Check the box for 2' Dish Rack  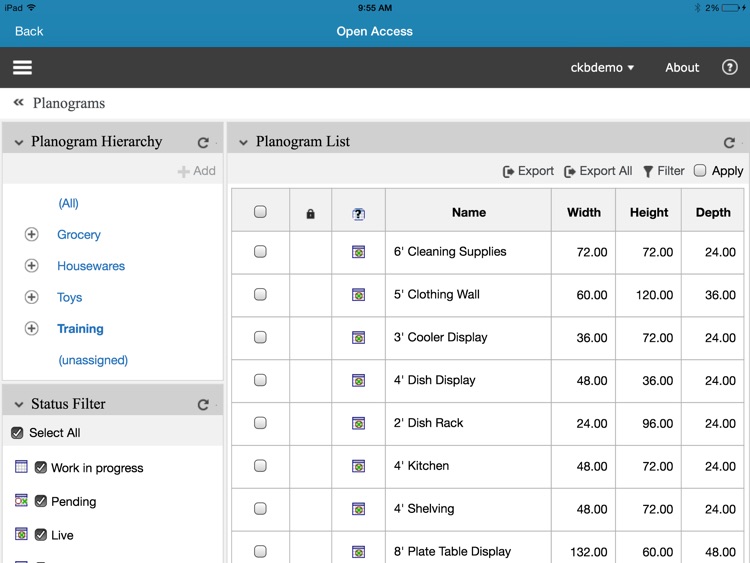(x=260, y=423)
